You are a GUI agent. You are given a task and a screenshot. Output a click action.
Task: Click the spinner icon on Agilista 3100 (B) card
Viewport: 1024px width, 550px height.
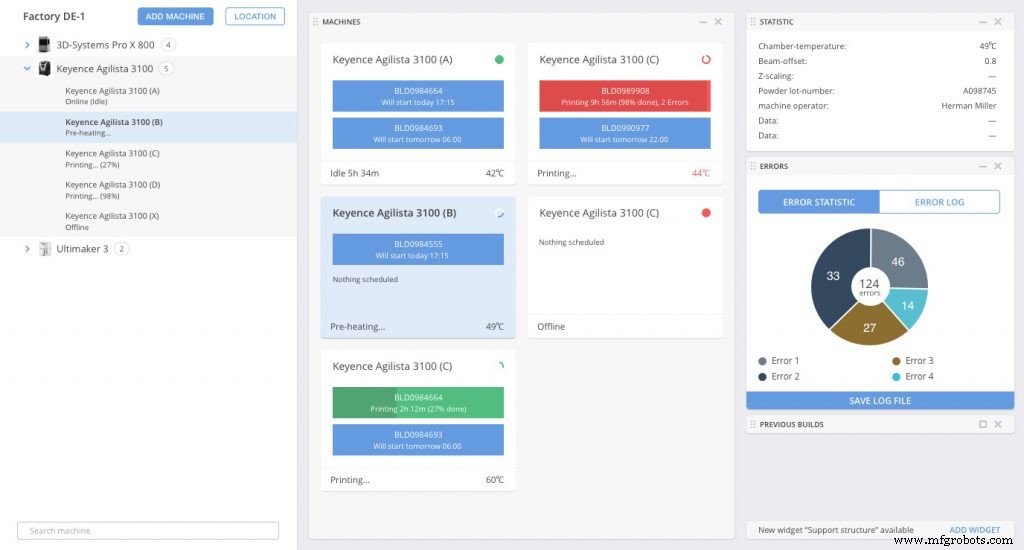[499, 213]
